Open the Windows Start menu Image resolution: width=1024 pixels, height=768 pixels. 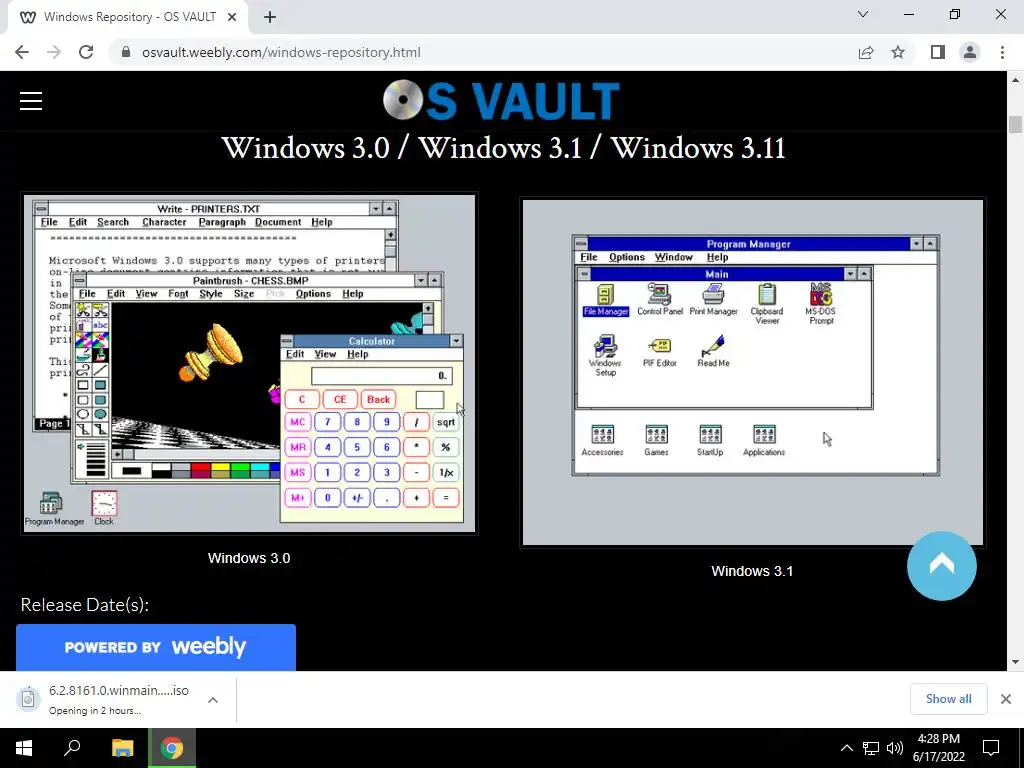click(x=24, y=748)
